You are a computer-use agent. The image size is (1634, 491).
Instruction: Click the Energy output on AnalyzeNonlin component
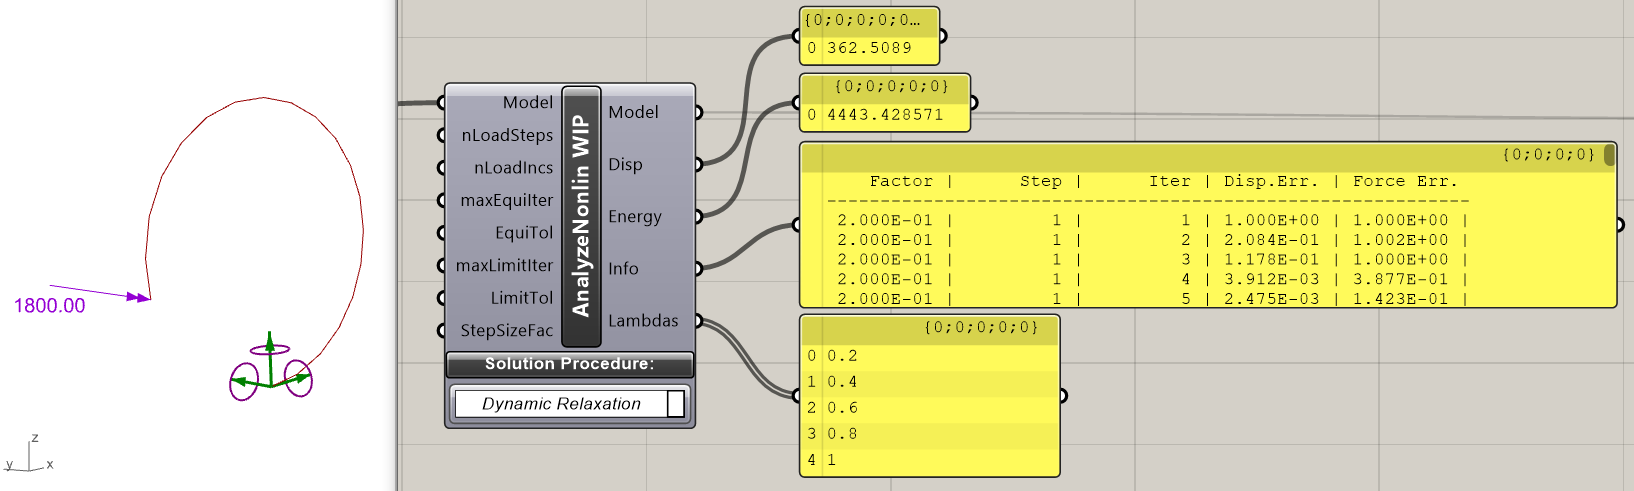coord(634,217)
